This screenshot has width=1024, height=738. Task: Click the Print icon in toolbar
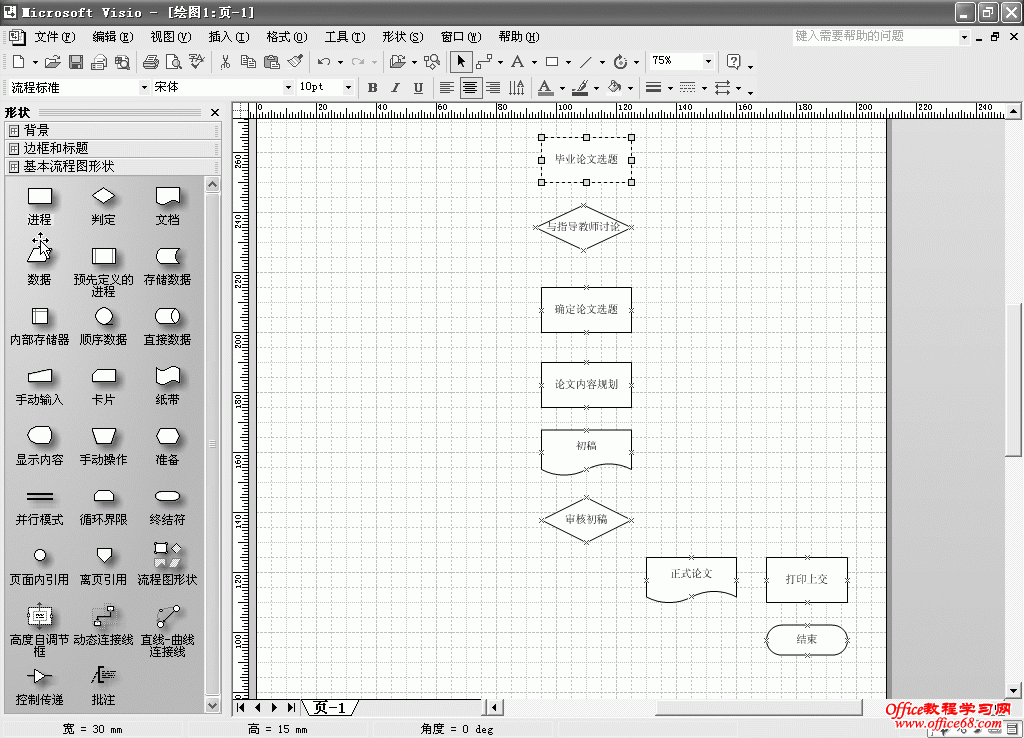pos(151,62)
